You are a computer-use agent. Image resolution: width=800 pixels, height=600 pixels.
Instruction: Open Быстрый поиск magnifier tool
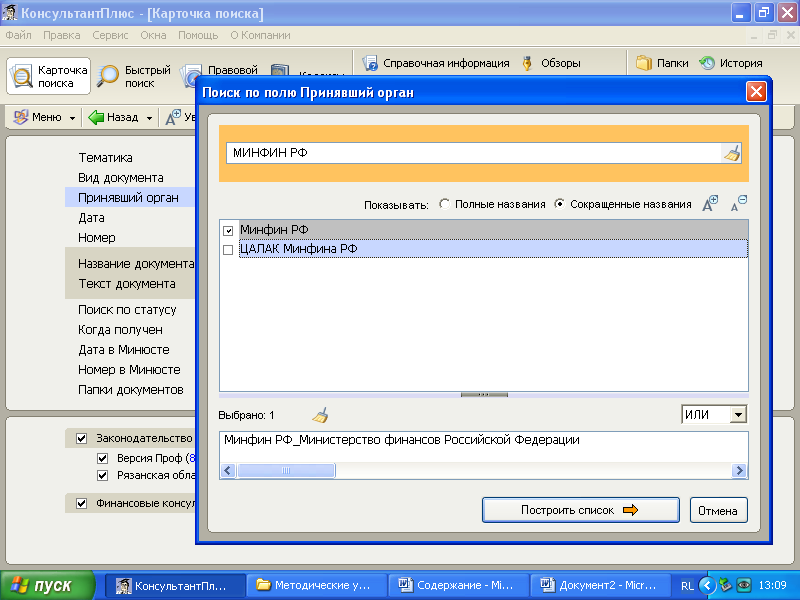point(134,76)
